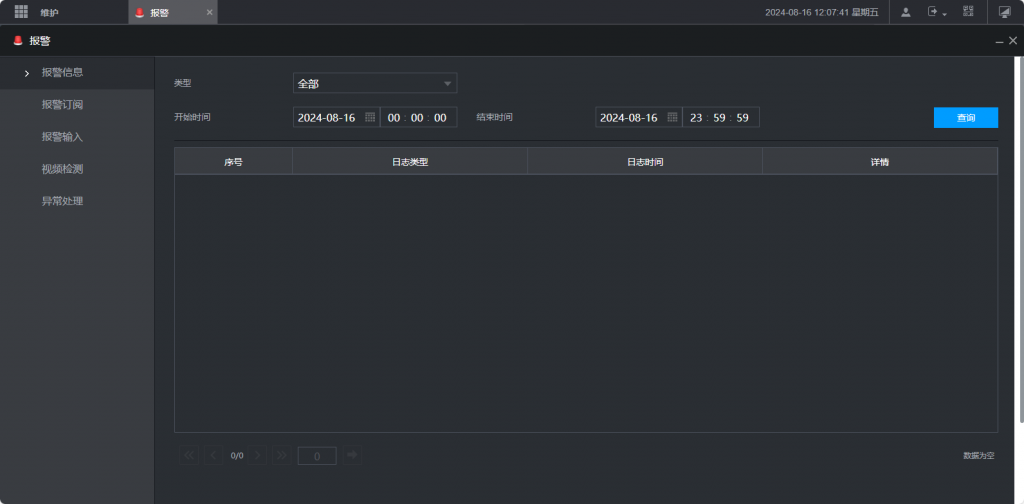Close the 报警 tab
The height and width of the screenshot is (504, 1024).
click(209, 12)
